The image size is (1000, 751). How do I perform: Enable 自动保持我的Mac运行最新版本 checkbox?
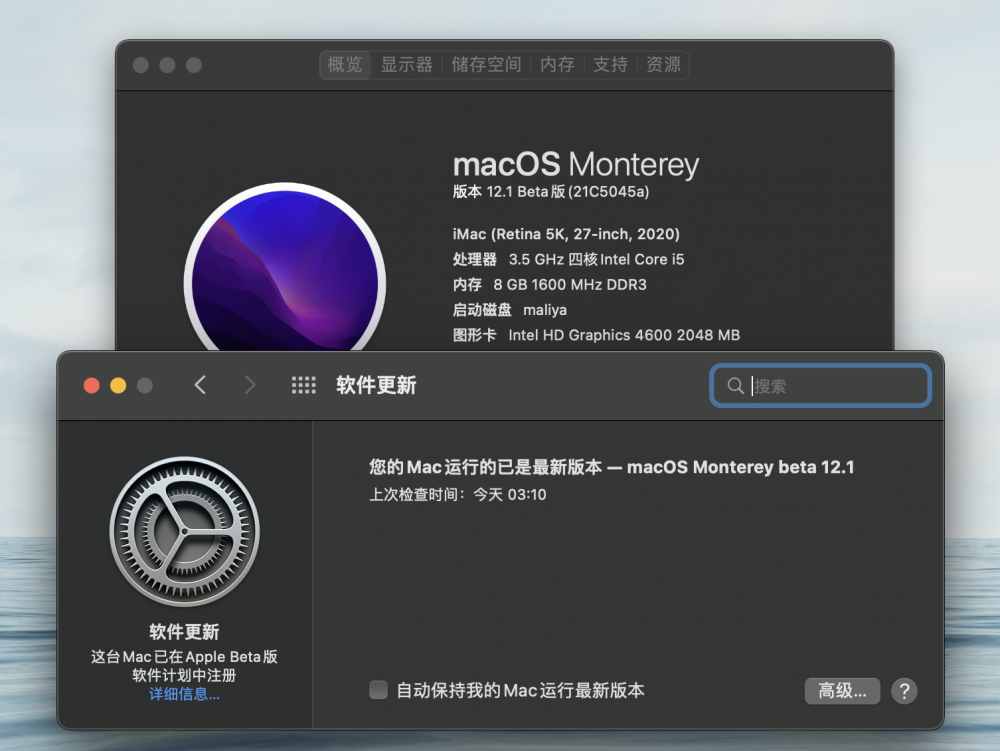pyautogui.click(x=378, y=690)
